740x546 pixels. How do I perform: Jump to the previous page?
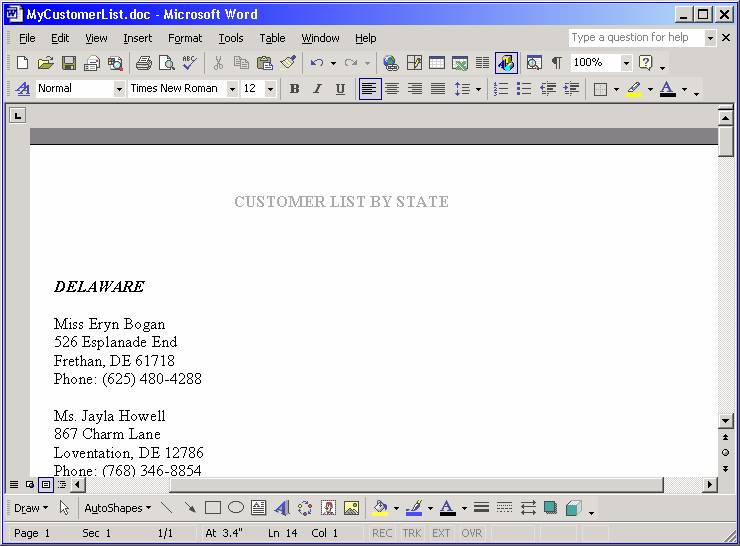click(x=725, y=437)
